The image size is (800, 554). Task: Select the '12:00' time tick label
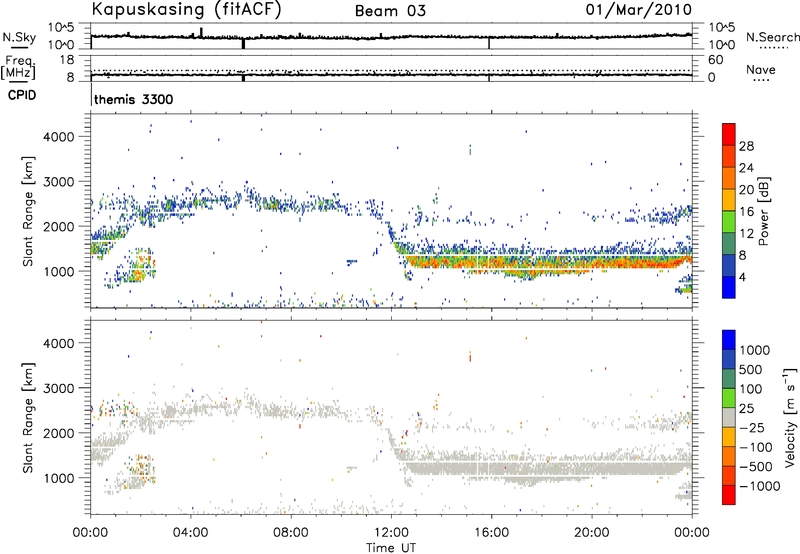click(x=391, y=533)
